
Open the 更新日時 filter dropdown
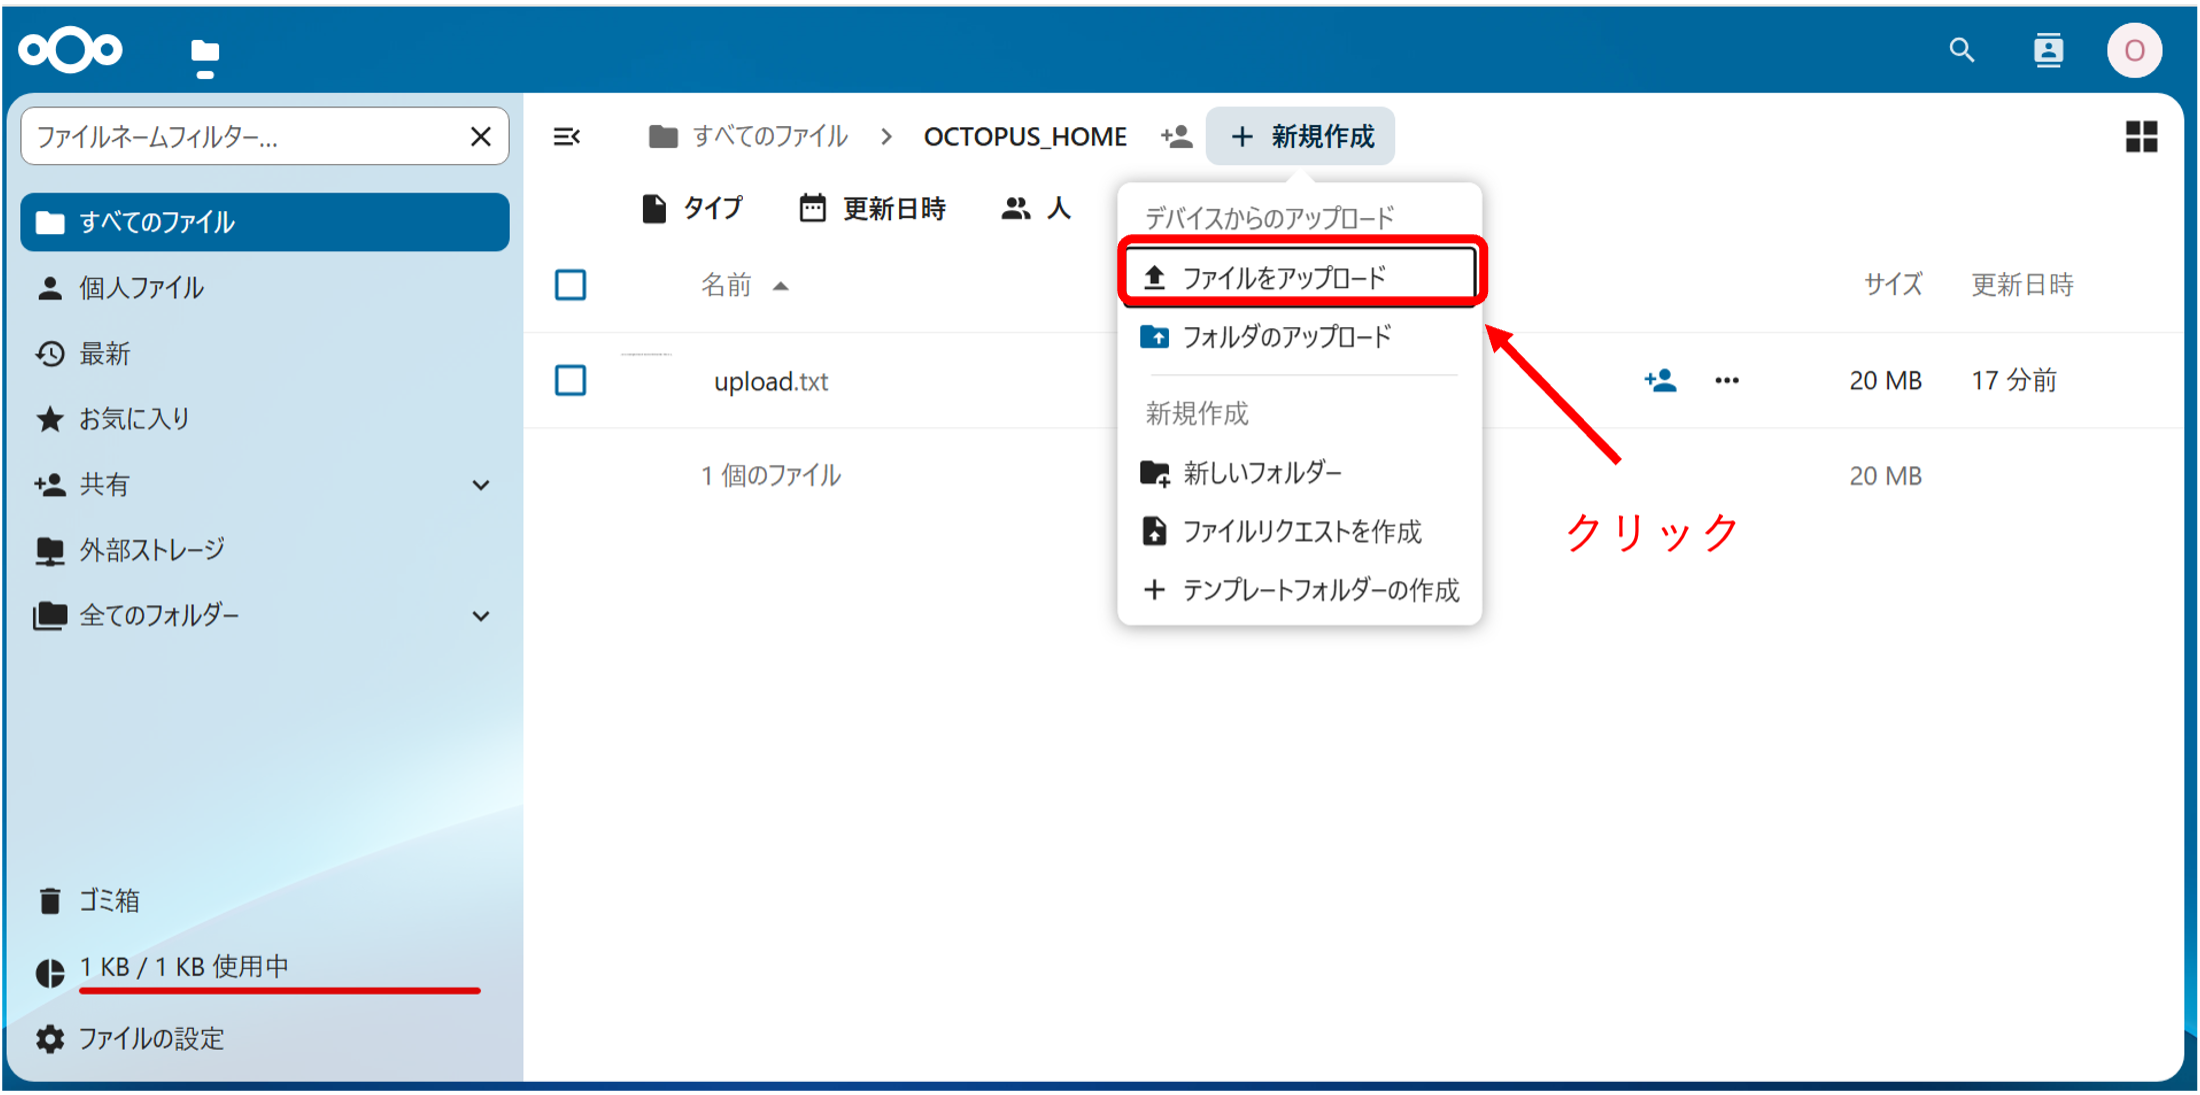click(x=873, y=208)
